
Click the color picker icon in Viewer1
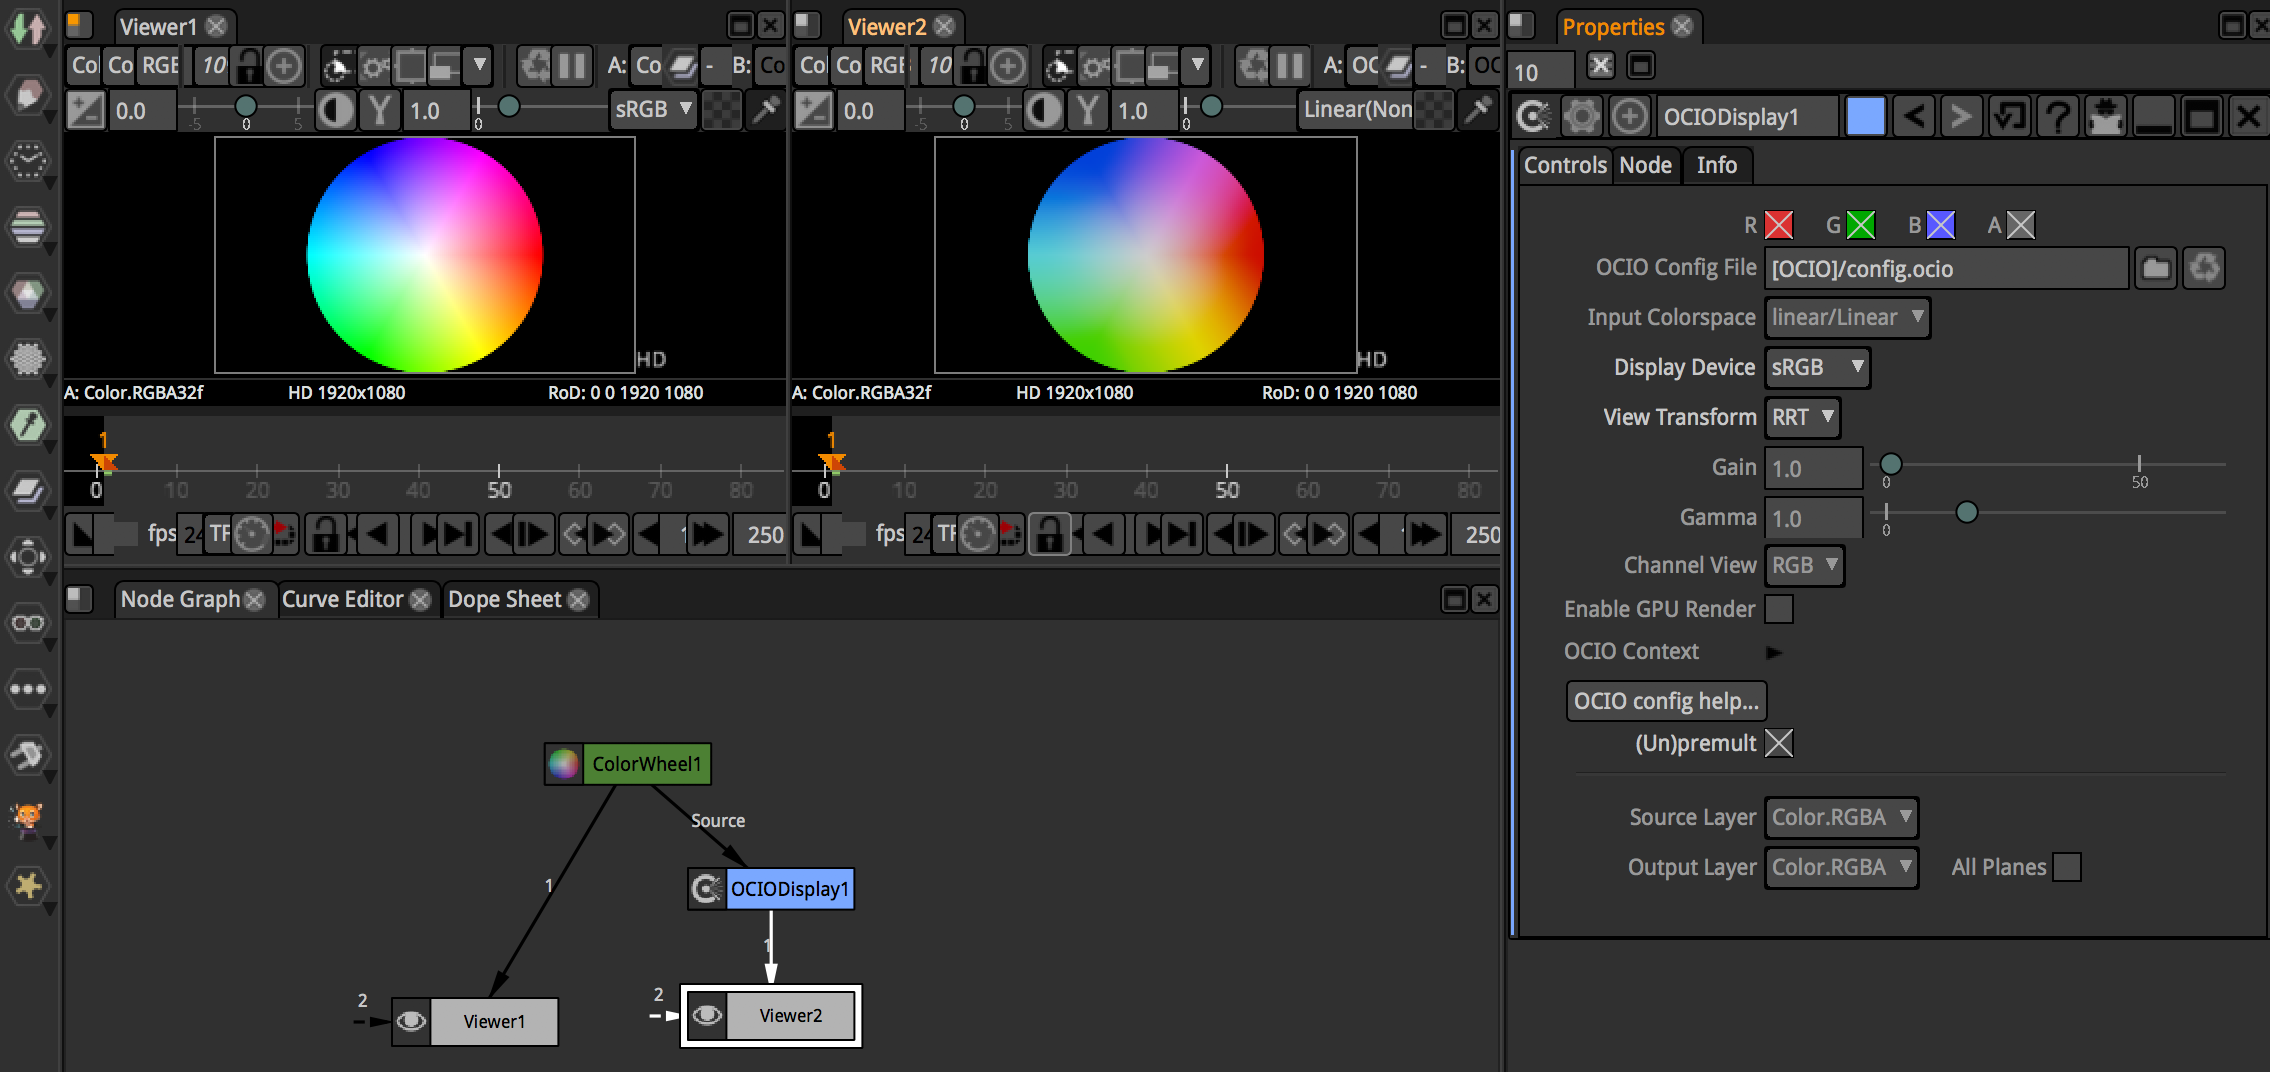(x=765, y=110)
